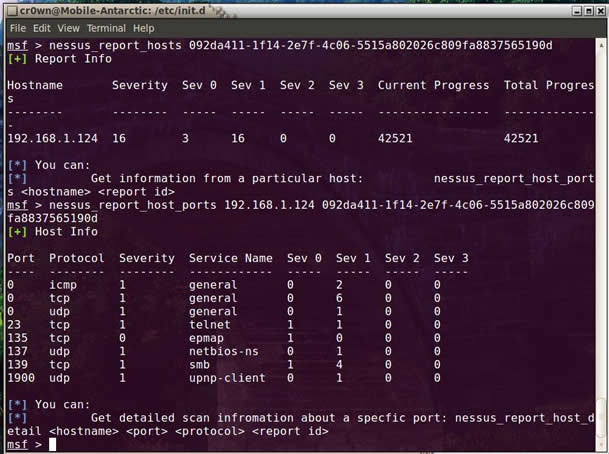Click the cursor at the msf prompt
Image resolution: width=609 pixels, height=454 pixels.
pyautogui.click(x=52, y=444)
